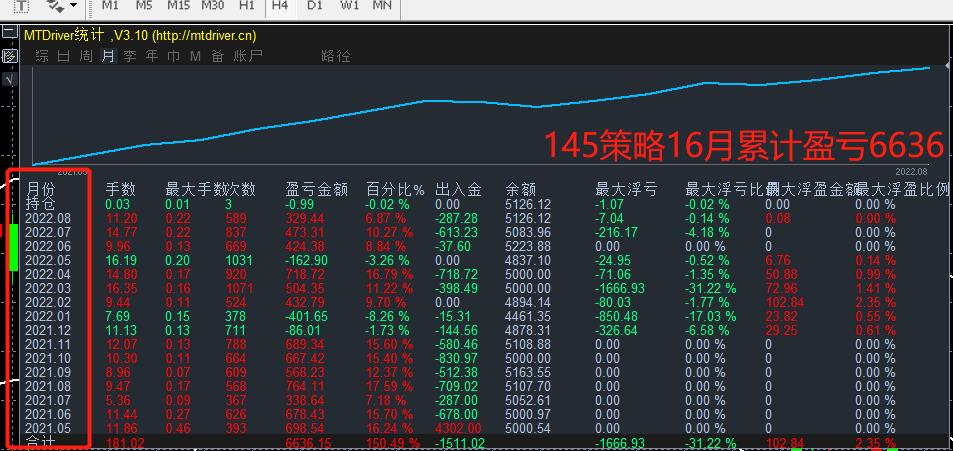953x451 pixels.
Task: Click loss value -401.65 for 2022.01
Action: click(x=307, y=316)
